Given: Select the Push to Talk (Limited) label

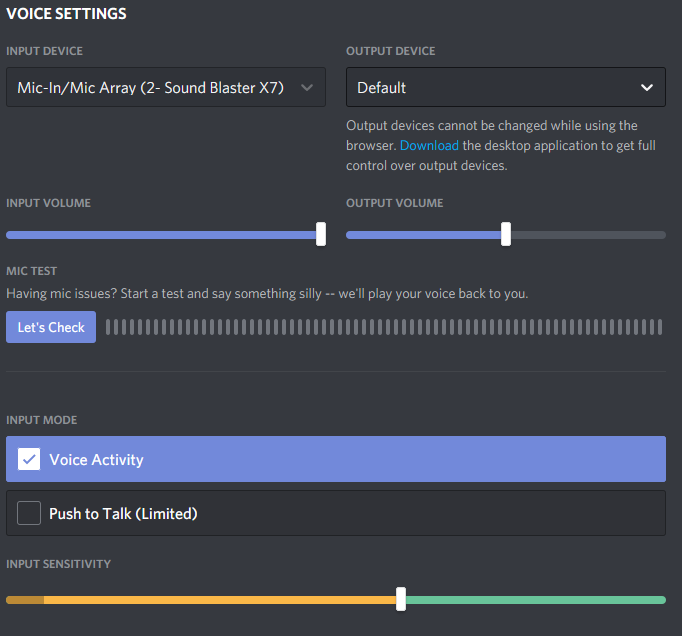Looking at the screenshot, I should [x=123, y=513].
